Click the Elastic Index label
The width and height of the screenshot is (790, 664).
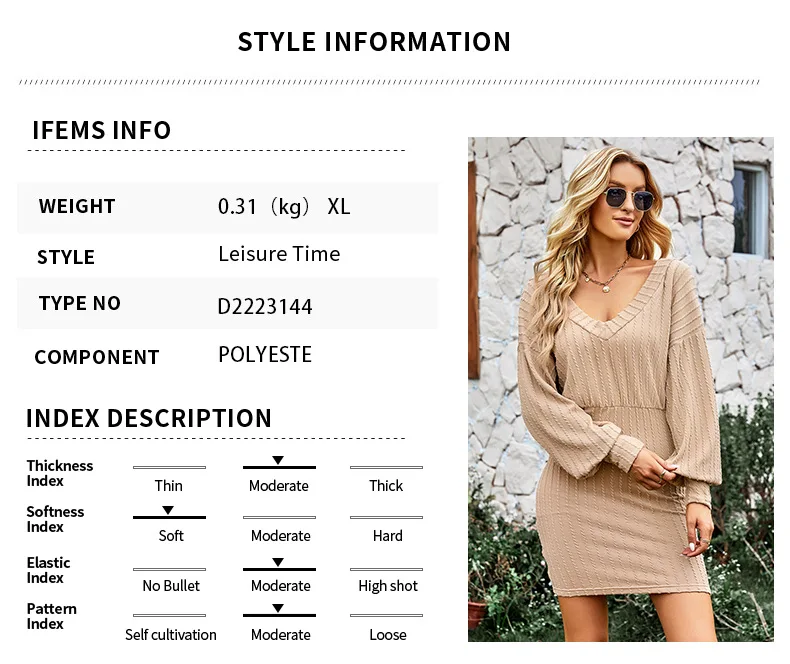[x=48, y=570]
